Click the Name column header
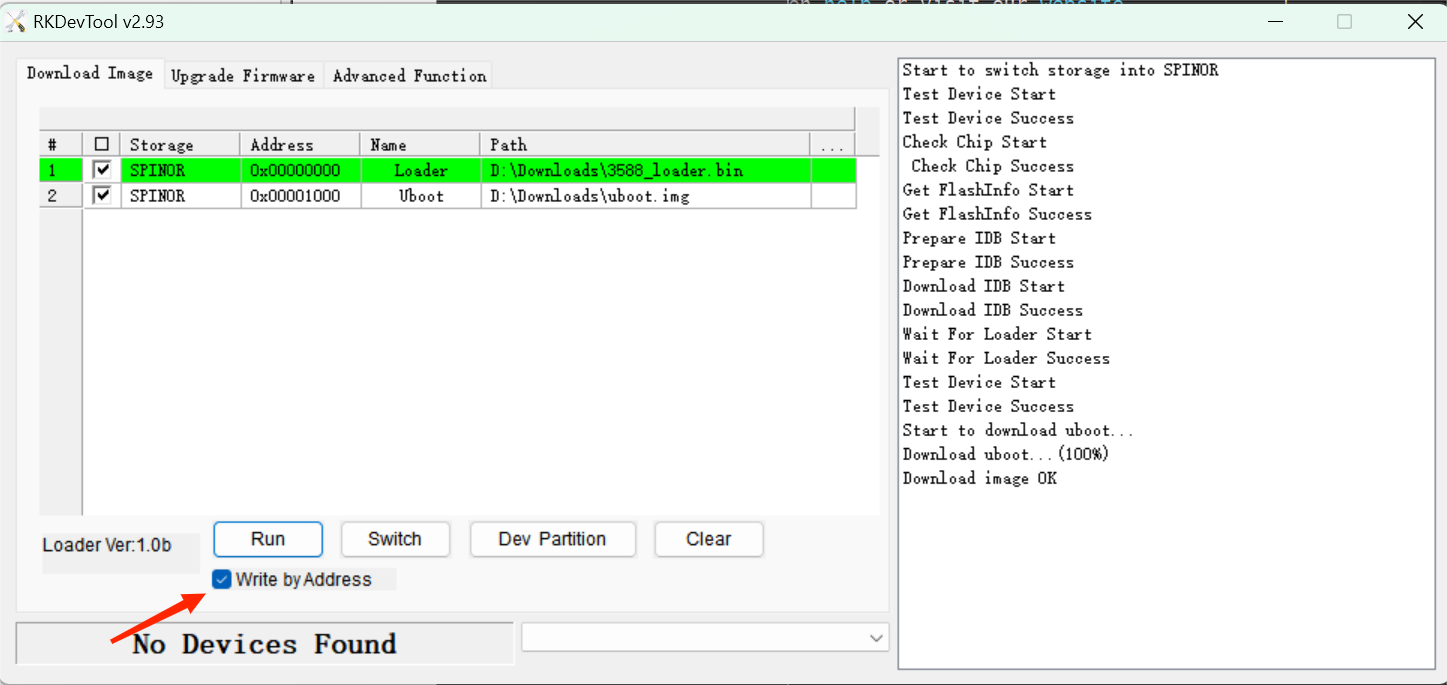The width and height of the screenshot is (1447, 685). point(420,144)
